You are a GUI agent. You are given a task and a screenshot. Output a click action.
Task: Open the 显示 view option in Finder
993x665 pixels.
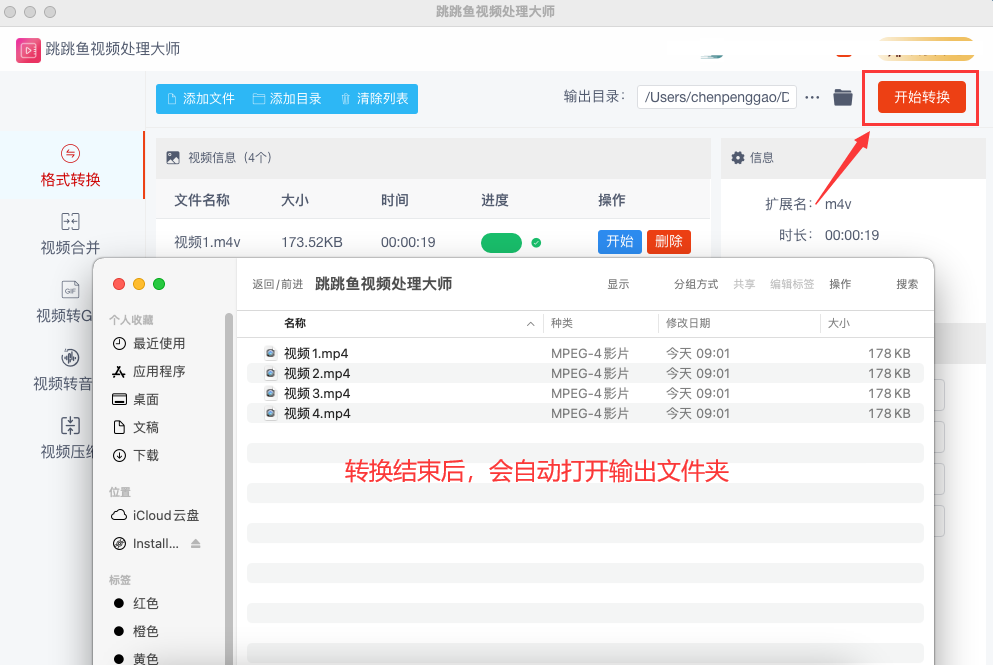618,284
